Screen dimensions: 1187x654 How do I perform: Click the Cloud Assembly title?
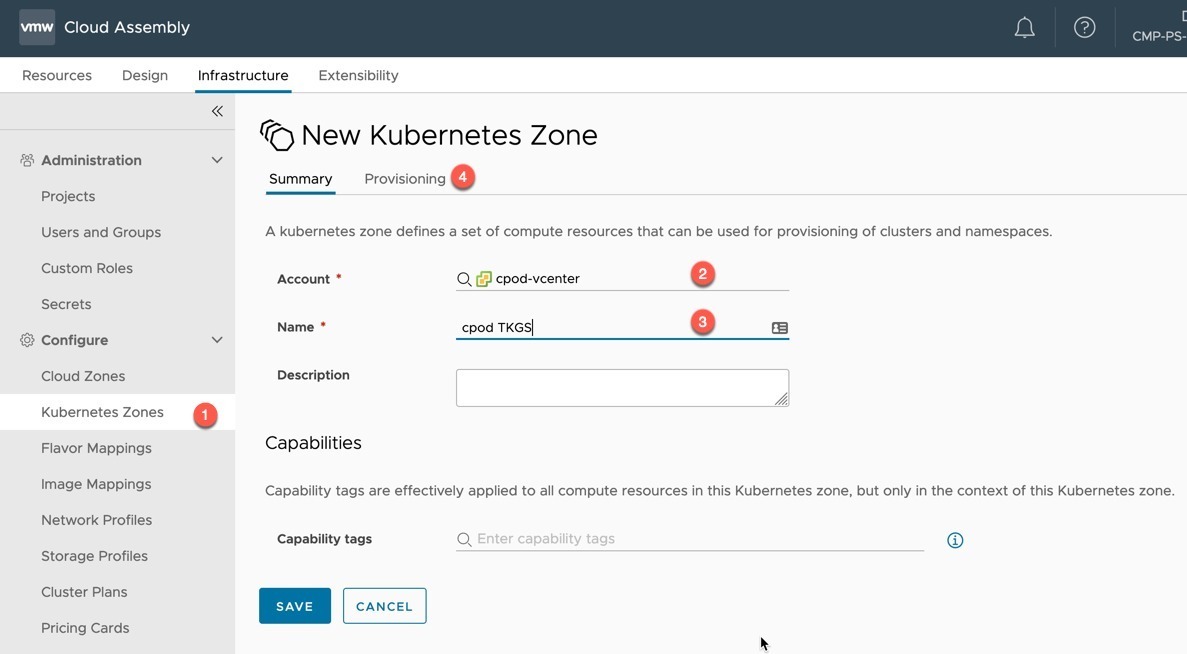126,27
